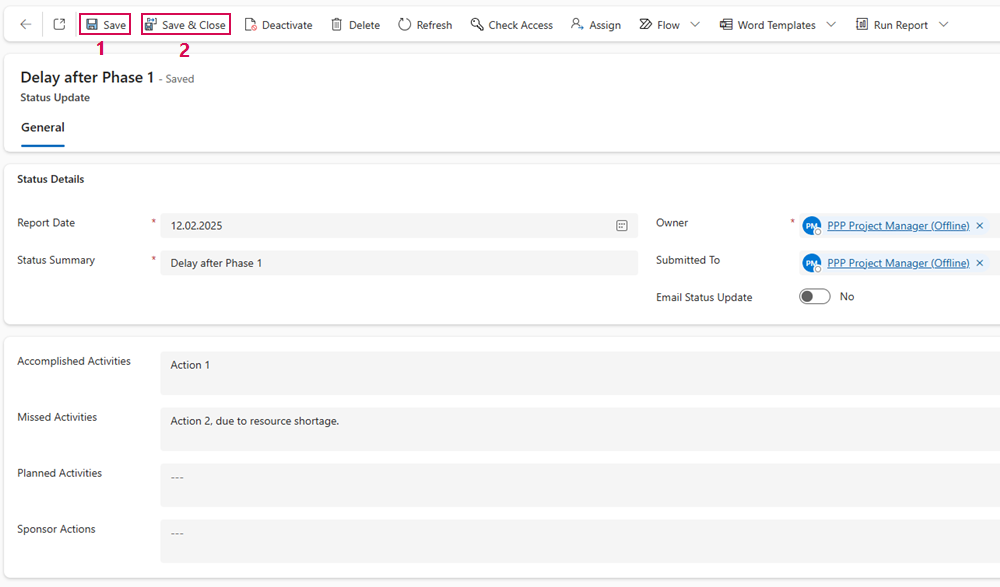Open record in new window icon
The height and width of the screenshot is (587, 1000).
tap(59, 25)
